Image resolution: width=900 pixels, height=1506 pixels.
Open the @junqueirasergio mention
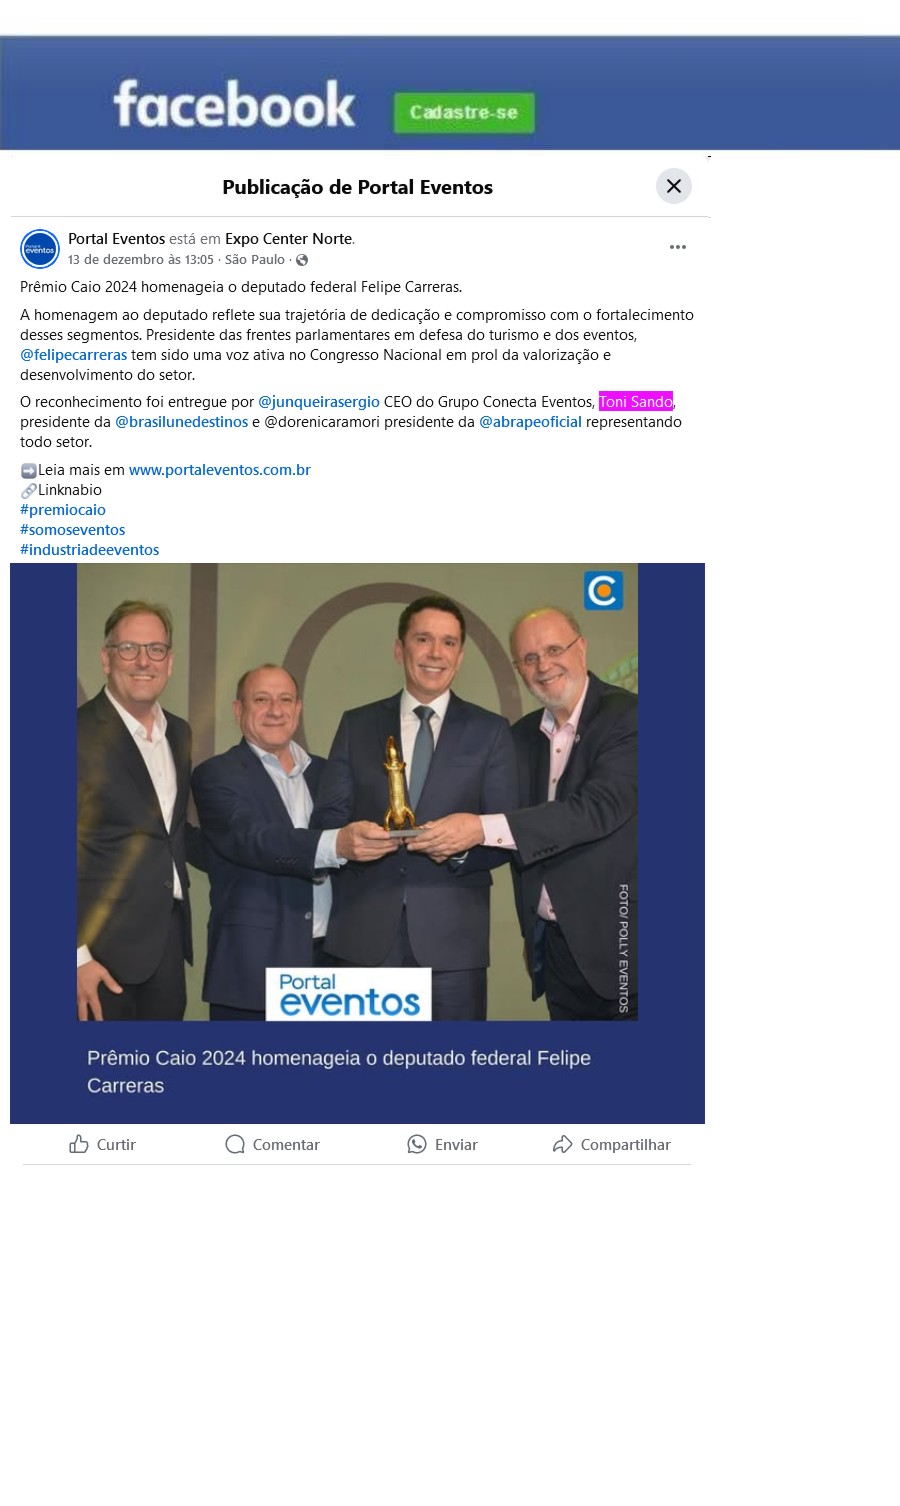(x=319, y=402)
